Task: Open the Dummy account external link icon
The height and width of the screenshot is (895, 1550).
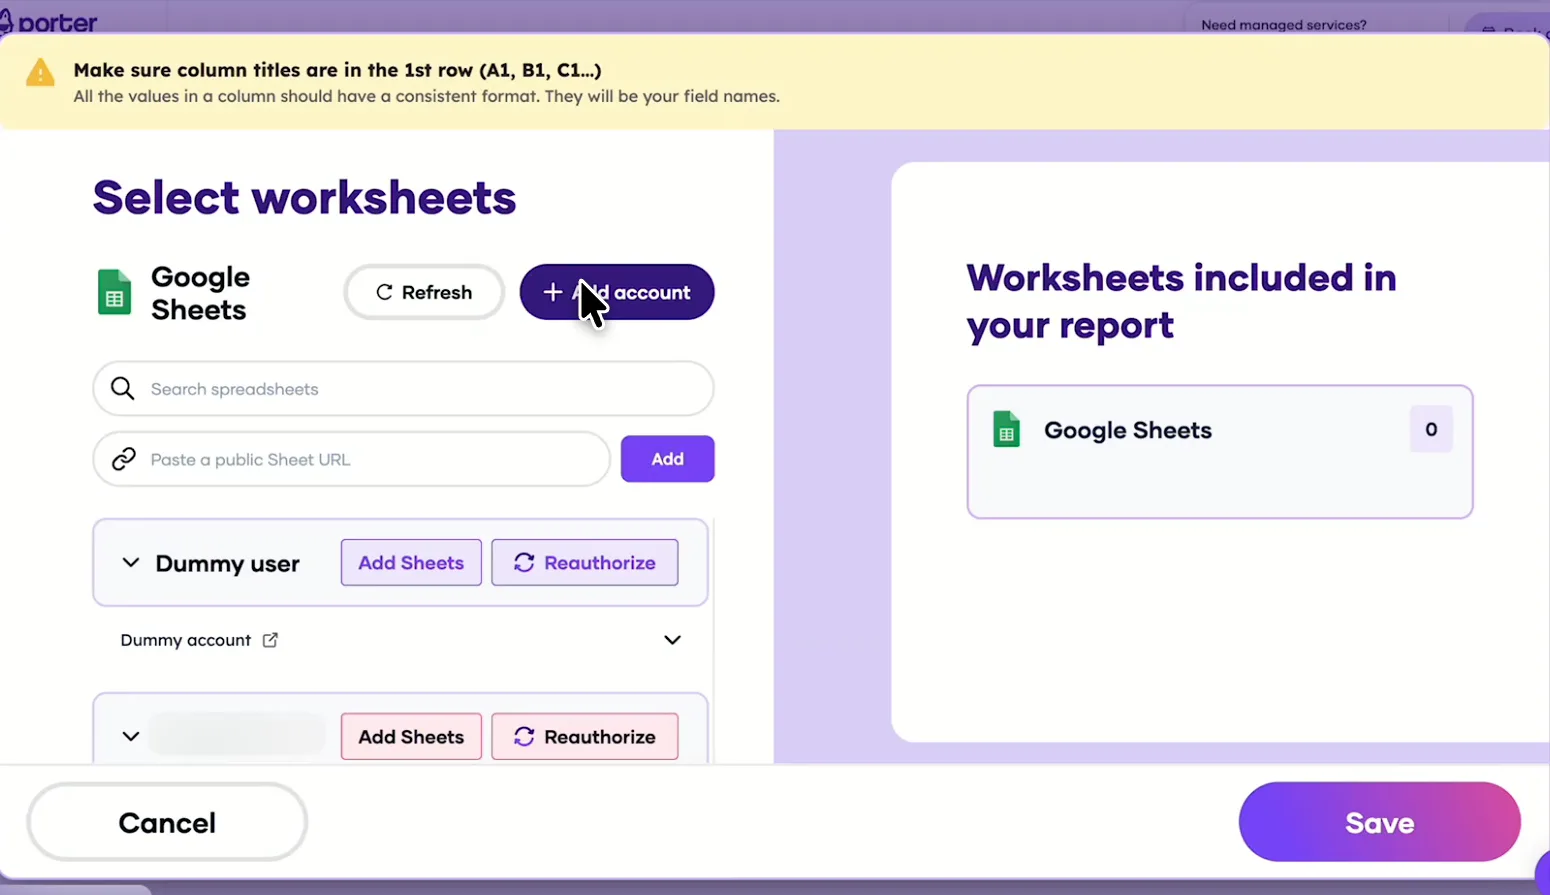Action: pyautogui.click(x=270, y=640)
